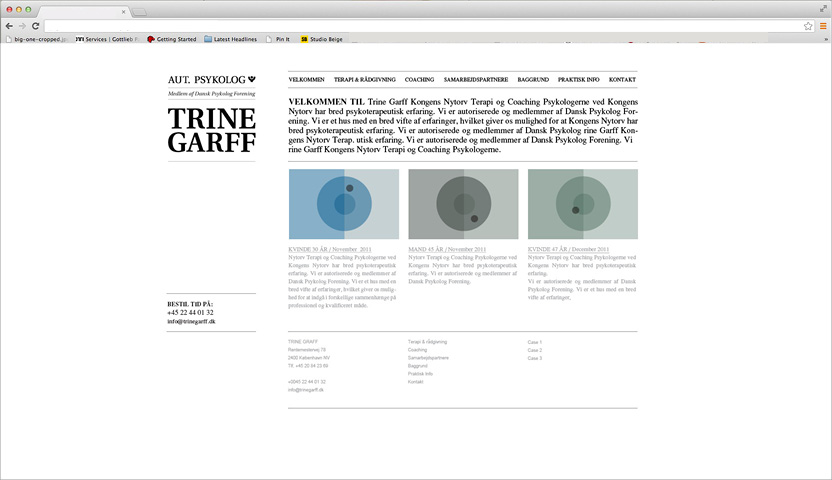Open the Case 2 footer link
This screenshot has width=832, height=480.
535,350
